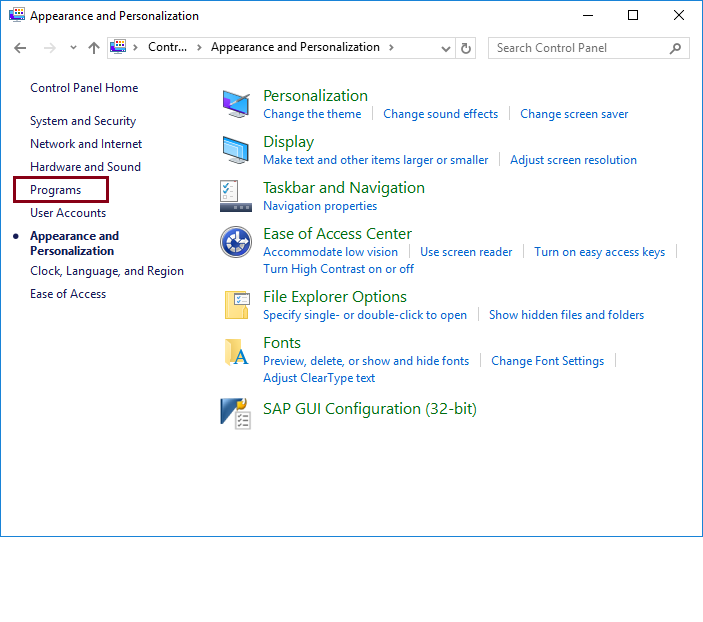Image resolution: width=703 pixels, height=622 pixels.
Task: Click the Search Control Panel field
Action: coord(580,48)
